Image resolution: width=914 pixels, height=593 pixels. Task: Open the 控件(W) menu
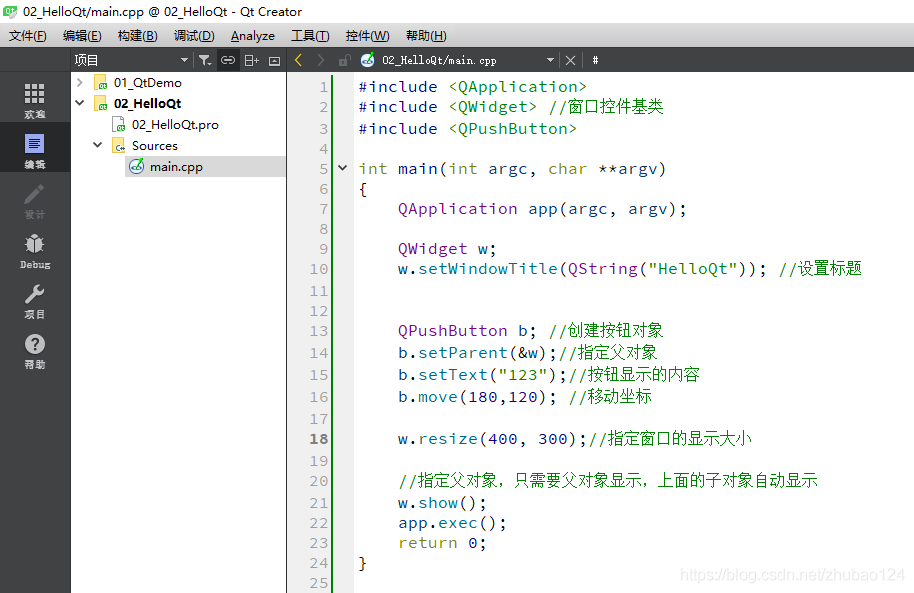coord(367,36)
